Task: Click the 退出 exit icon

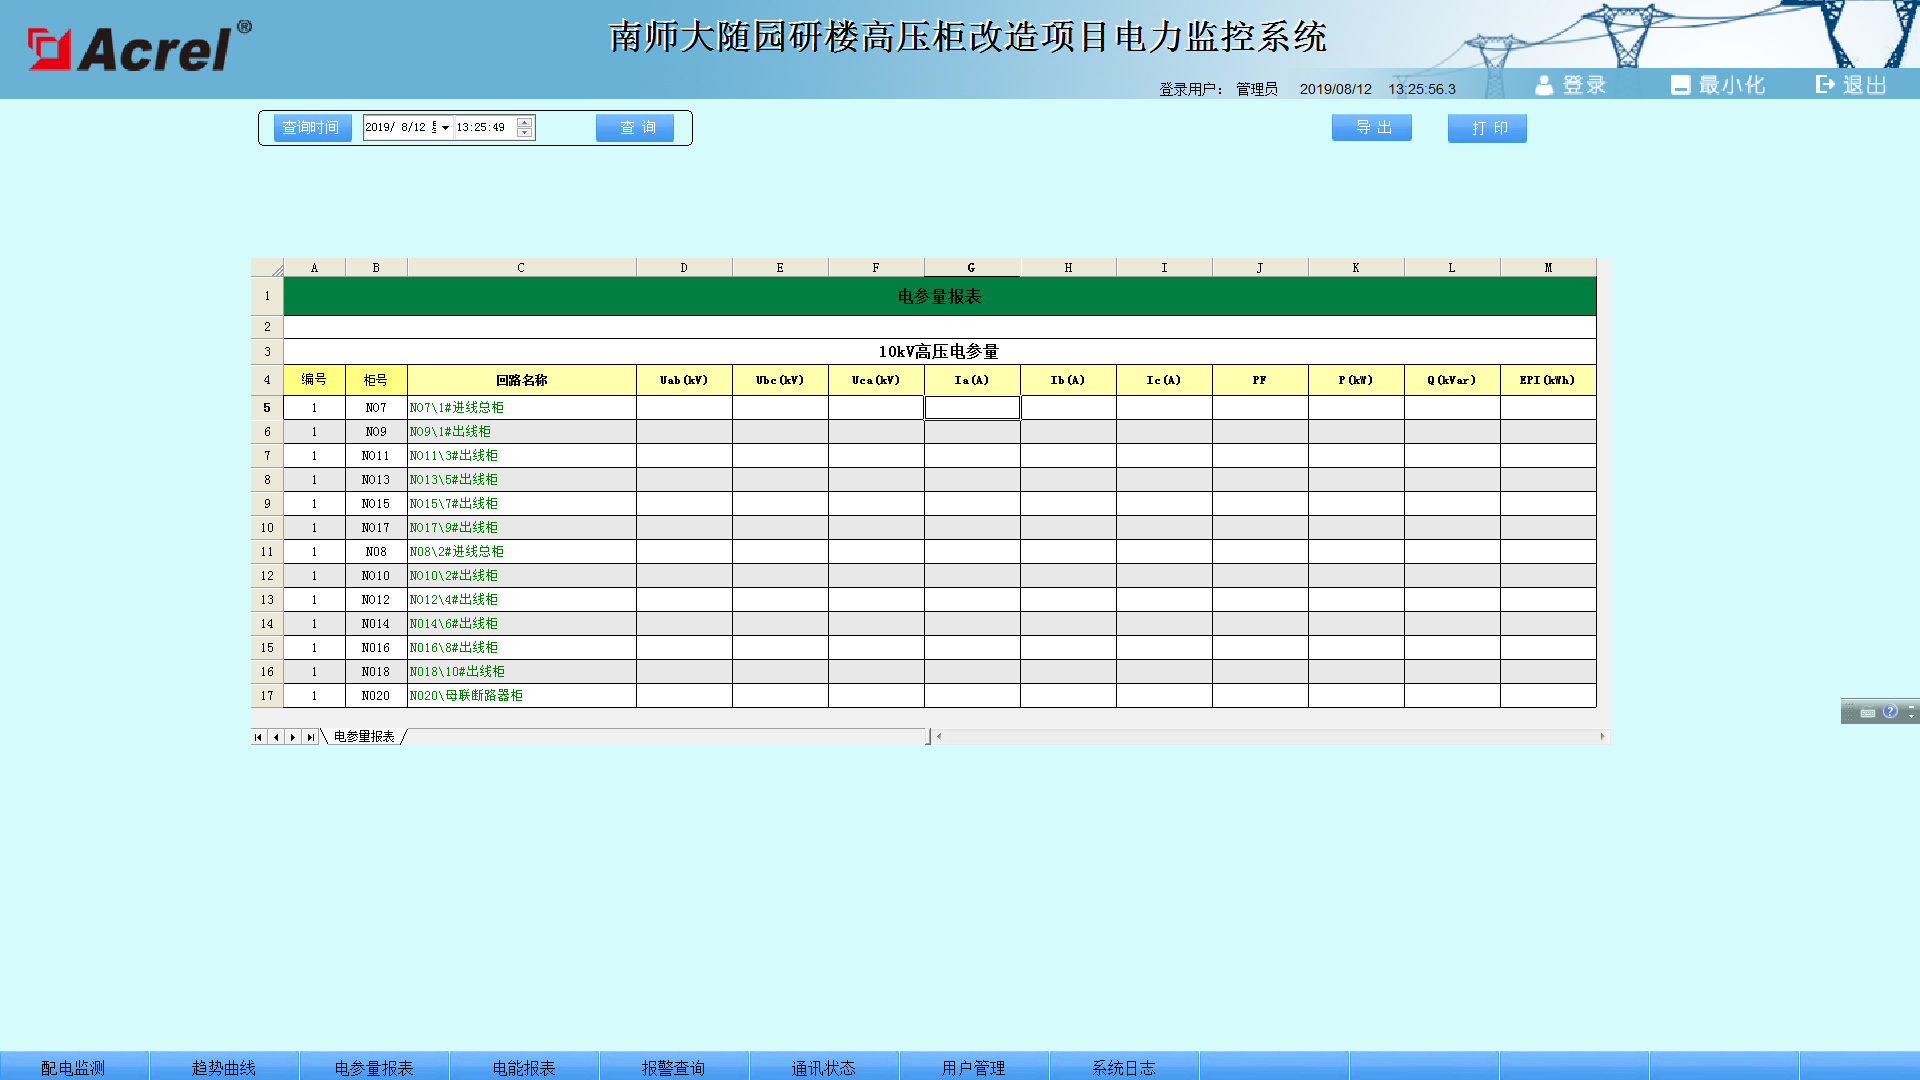Action: pyautogui.click(x=1825, y=85)
